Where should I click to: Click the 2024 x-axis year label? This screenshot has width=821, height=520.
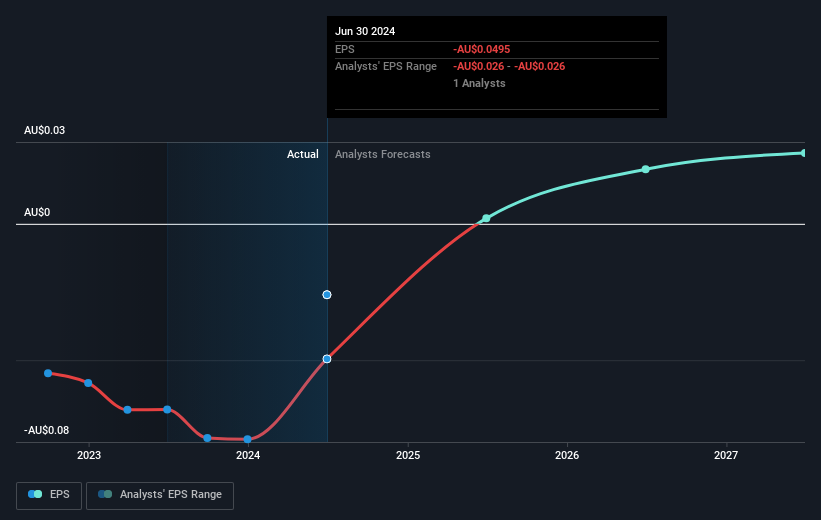coord(248,455)
